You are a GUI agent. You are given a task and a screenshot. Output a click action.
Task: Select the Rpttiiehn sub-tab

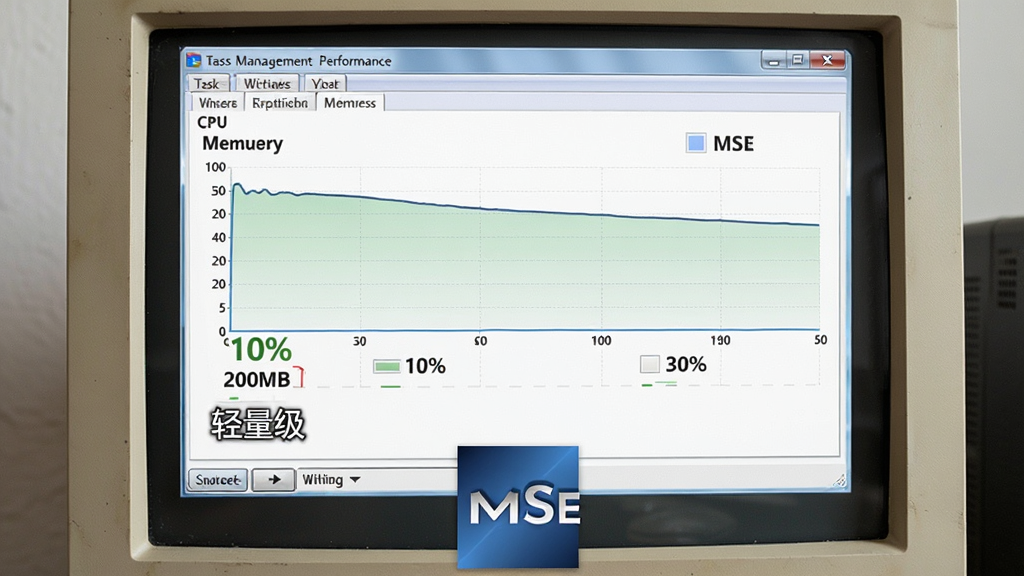coord(280,103)
